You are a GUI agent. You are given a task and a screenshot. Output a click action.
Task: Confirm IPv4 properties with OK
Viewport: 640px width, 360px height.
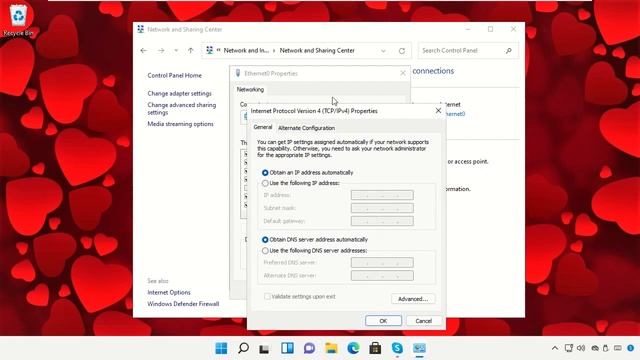click(x=383, y=321)
